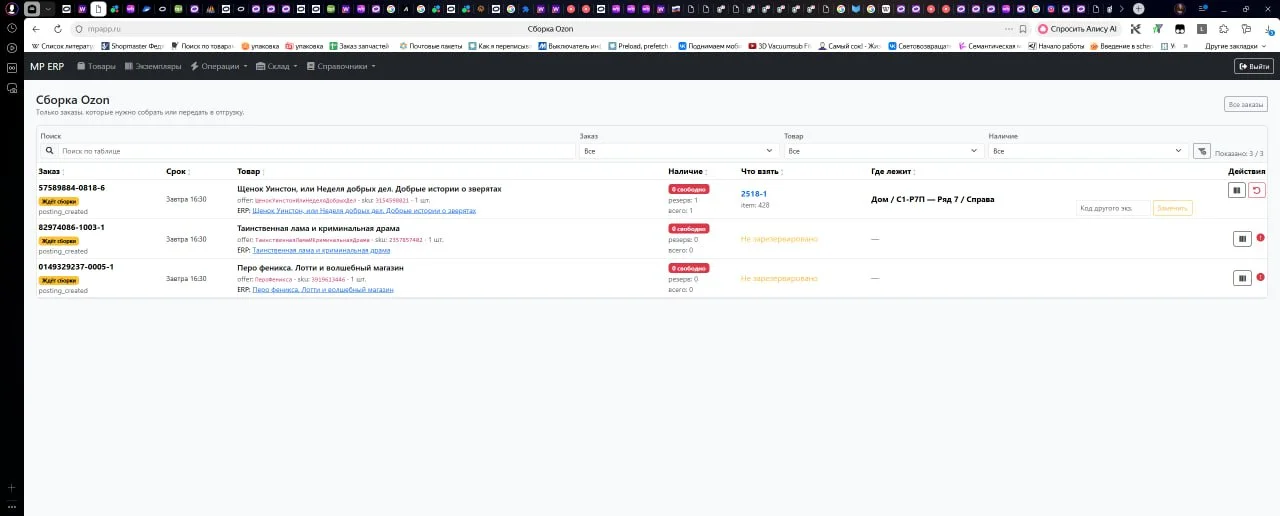
Task: Open ERP link Перо феникса. Лотти и волшебный магазин
Action: [x=323, y=290]
